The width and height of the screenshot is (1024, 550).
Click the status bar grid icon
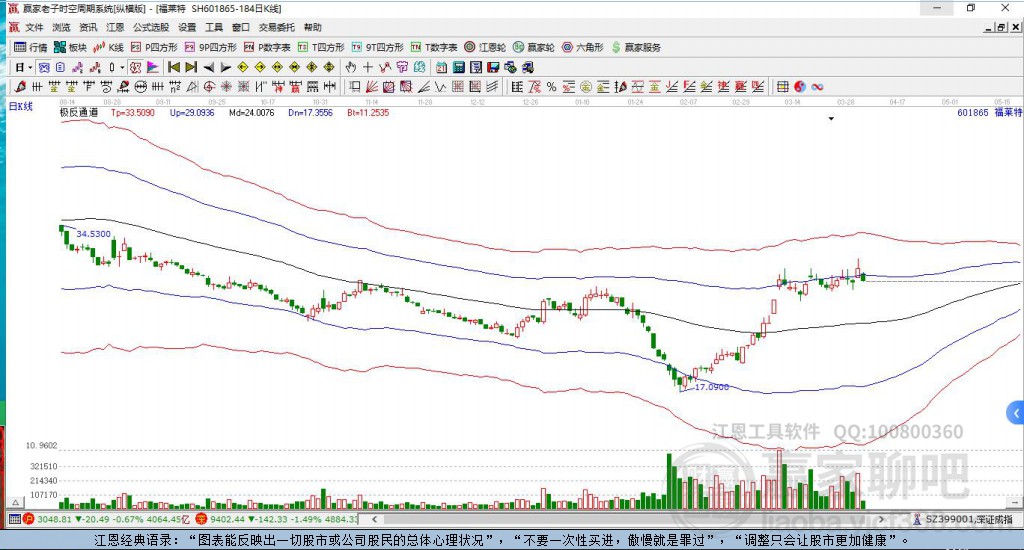point(14,519)
